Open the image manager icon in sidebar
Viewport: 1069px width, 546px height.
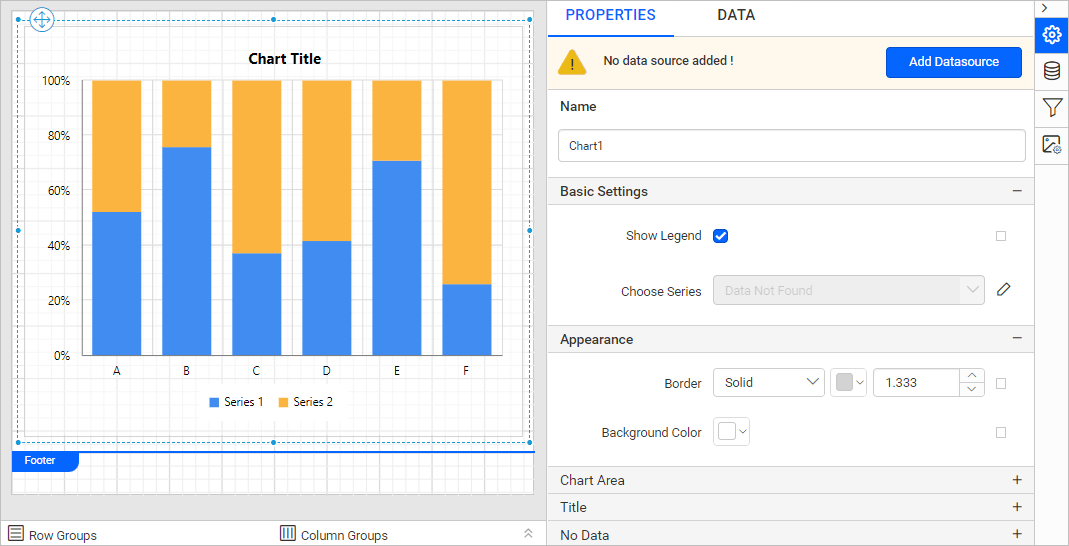(x=1051, y=145)
